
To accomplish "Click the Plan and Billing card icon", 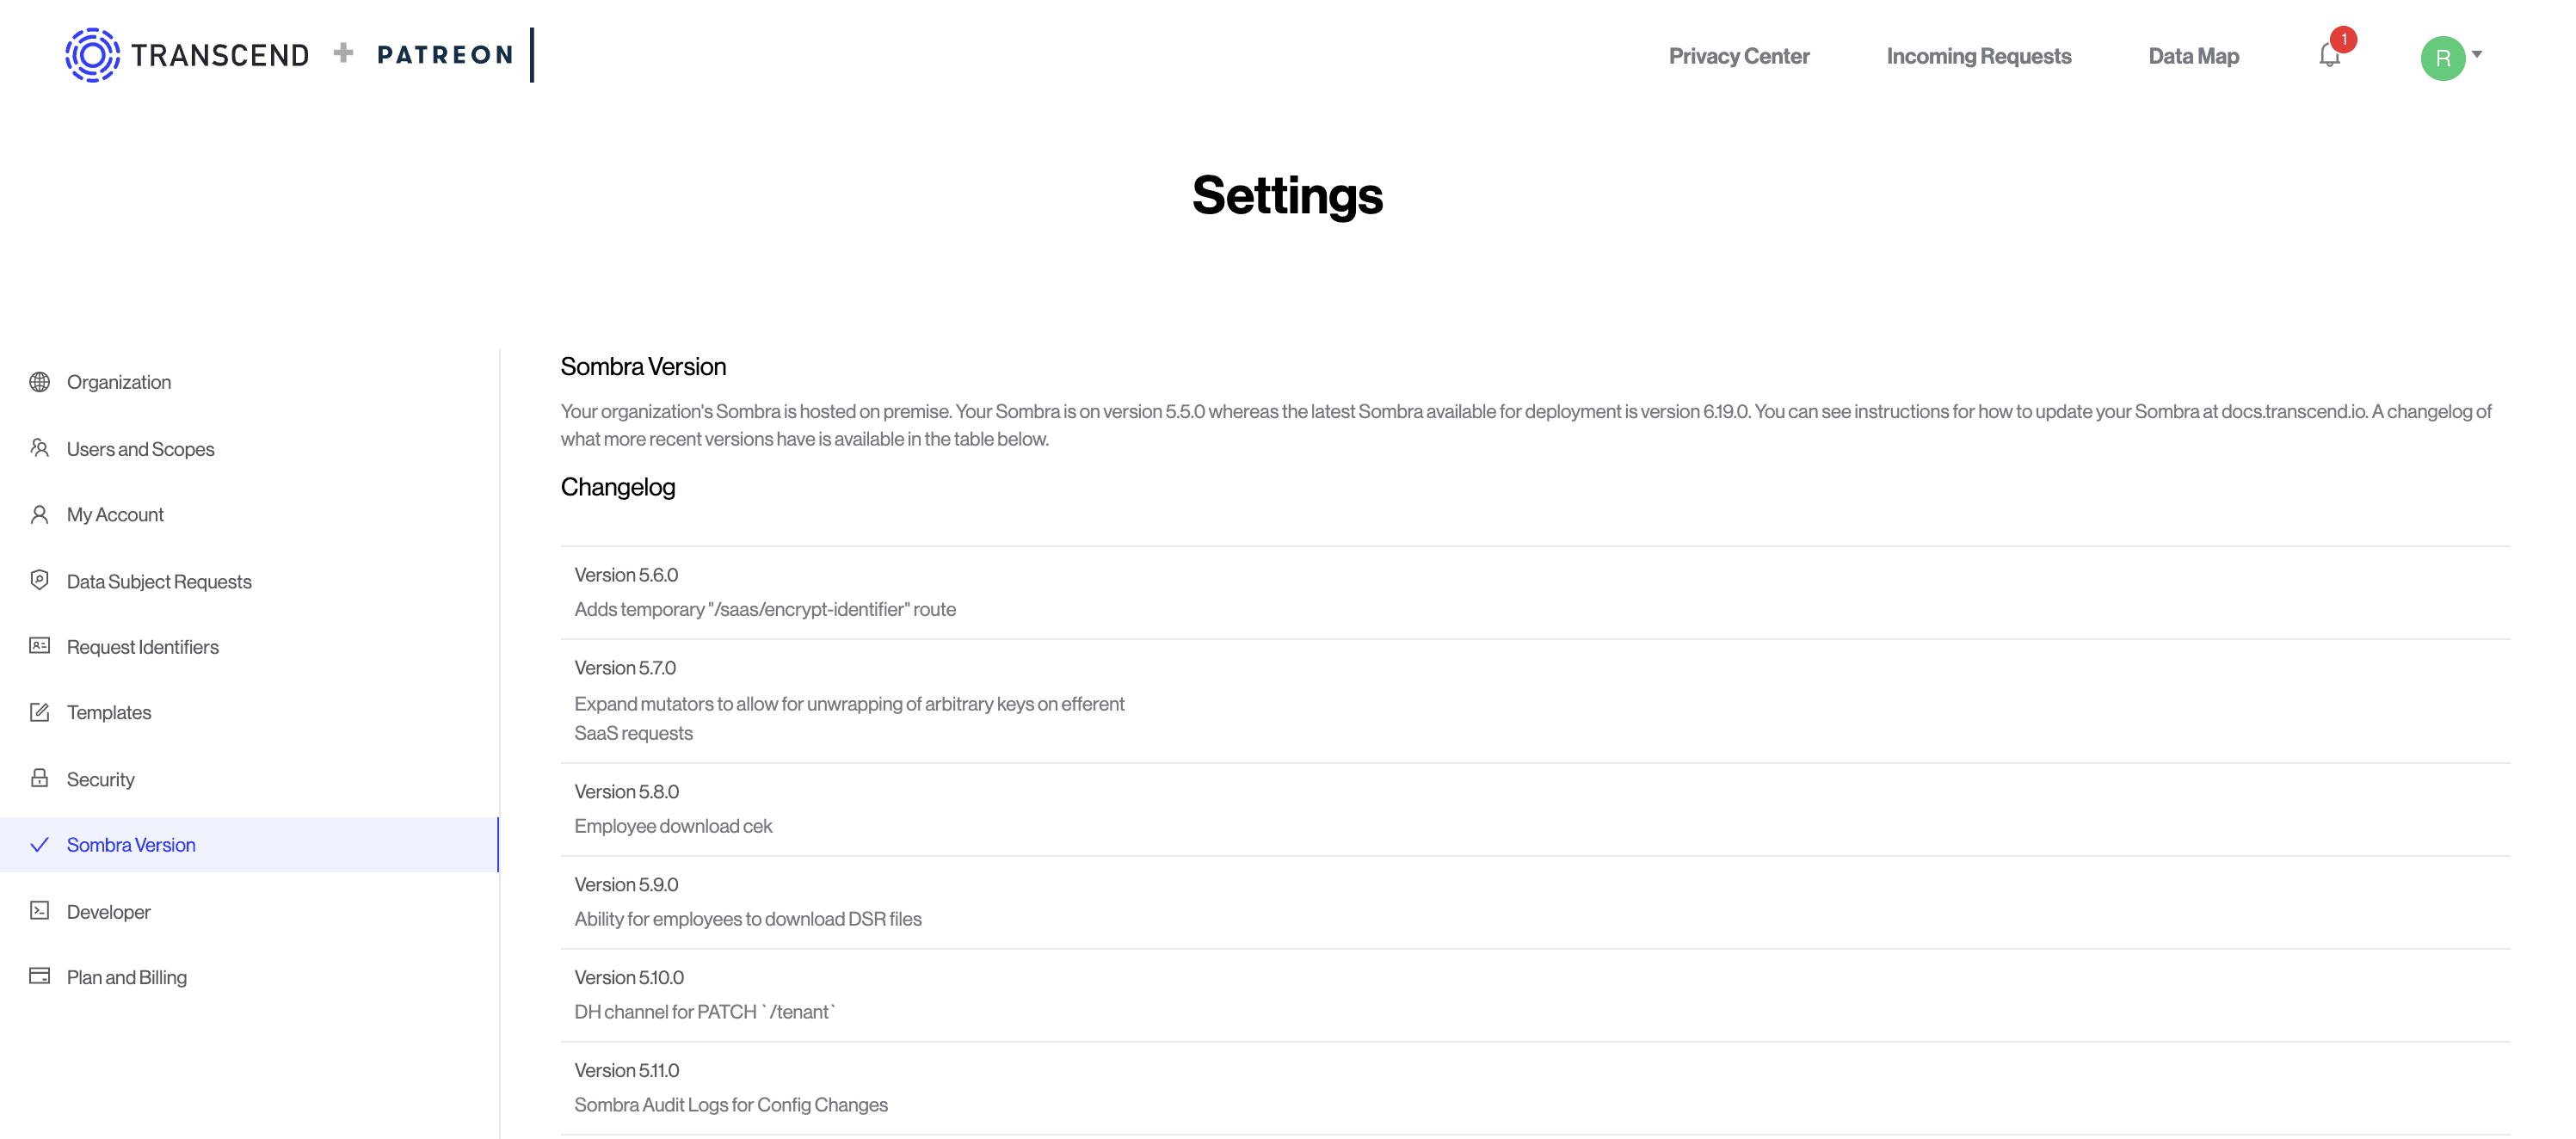I will [40, 976].
